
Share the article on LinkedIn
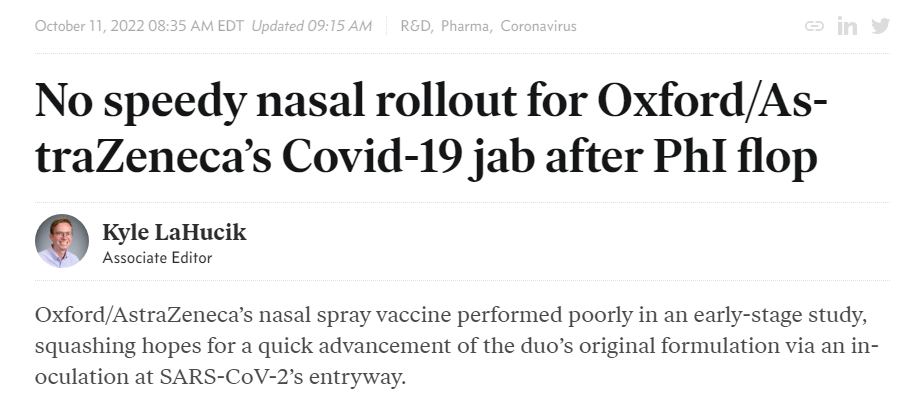click(x=847, y=26)
